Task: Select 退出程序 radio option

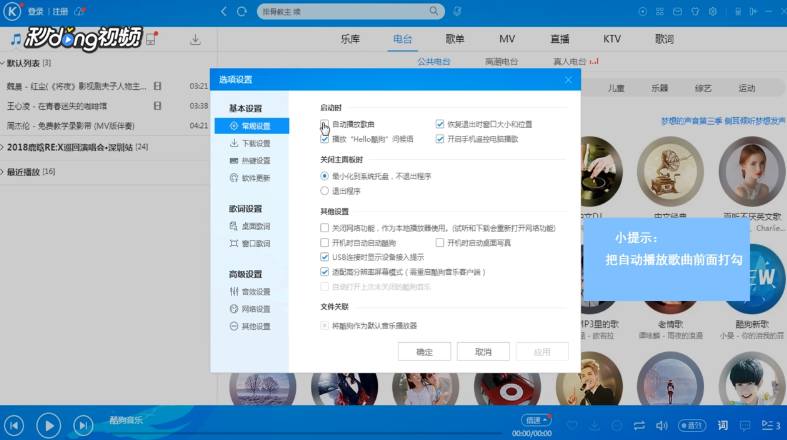Action: pyautogui.click(x=324, y=191)
